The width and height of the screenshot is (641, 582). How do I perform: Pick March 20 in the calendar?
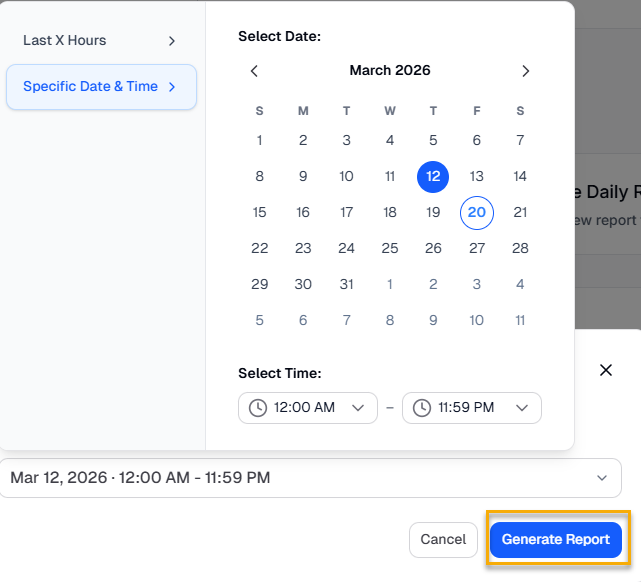tap(477, 213)
